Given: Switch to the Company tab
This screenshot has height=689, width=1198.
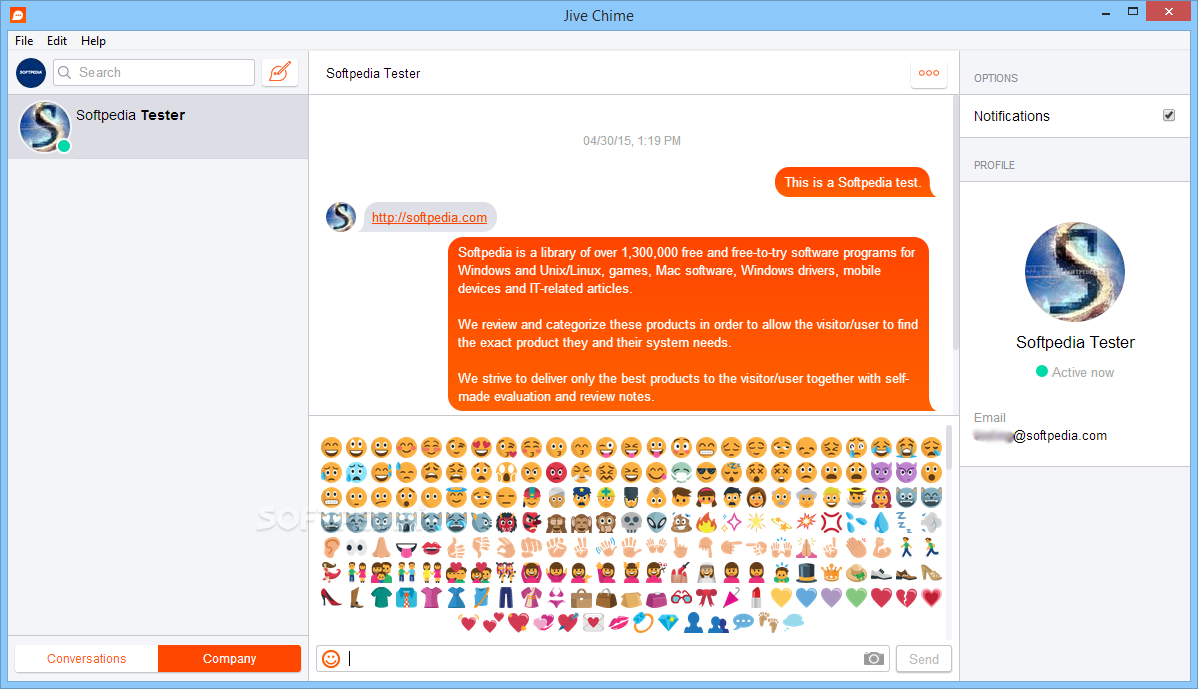Looking at the screenshot, I should point(229,658).
